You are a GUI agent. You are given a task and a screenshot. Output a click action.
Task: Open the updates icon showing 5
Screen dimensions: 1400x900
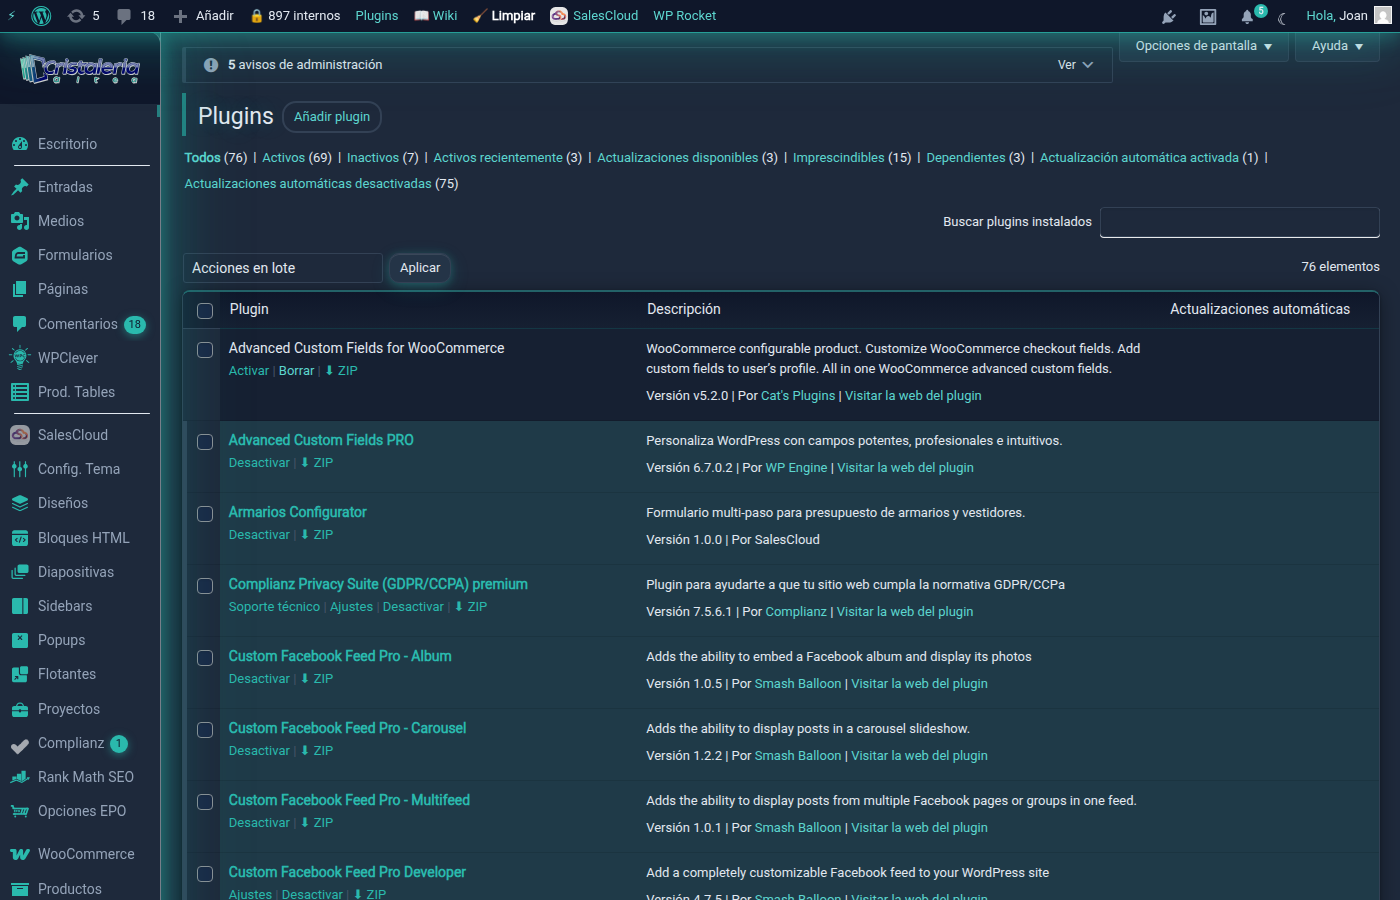tap(76, 16)
